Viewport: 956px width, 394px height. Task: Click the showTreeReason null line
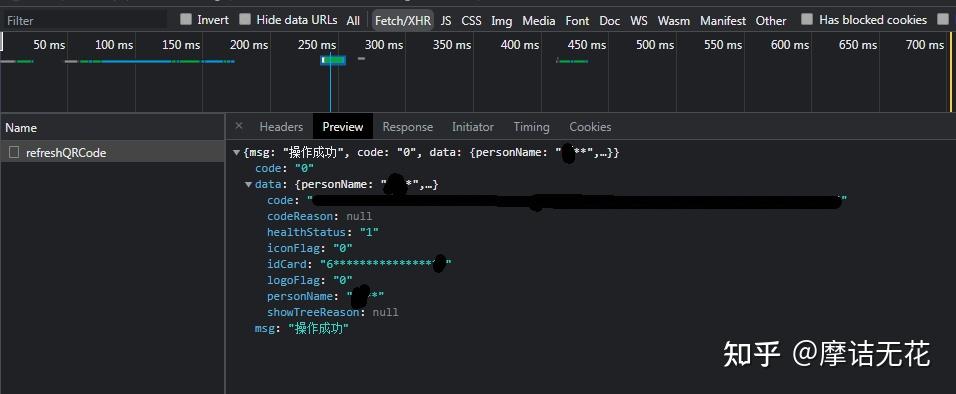tap(332, 312)
